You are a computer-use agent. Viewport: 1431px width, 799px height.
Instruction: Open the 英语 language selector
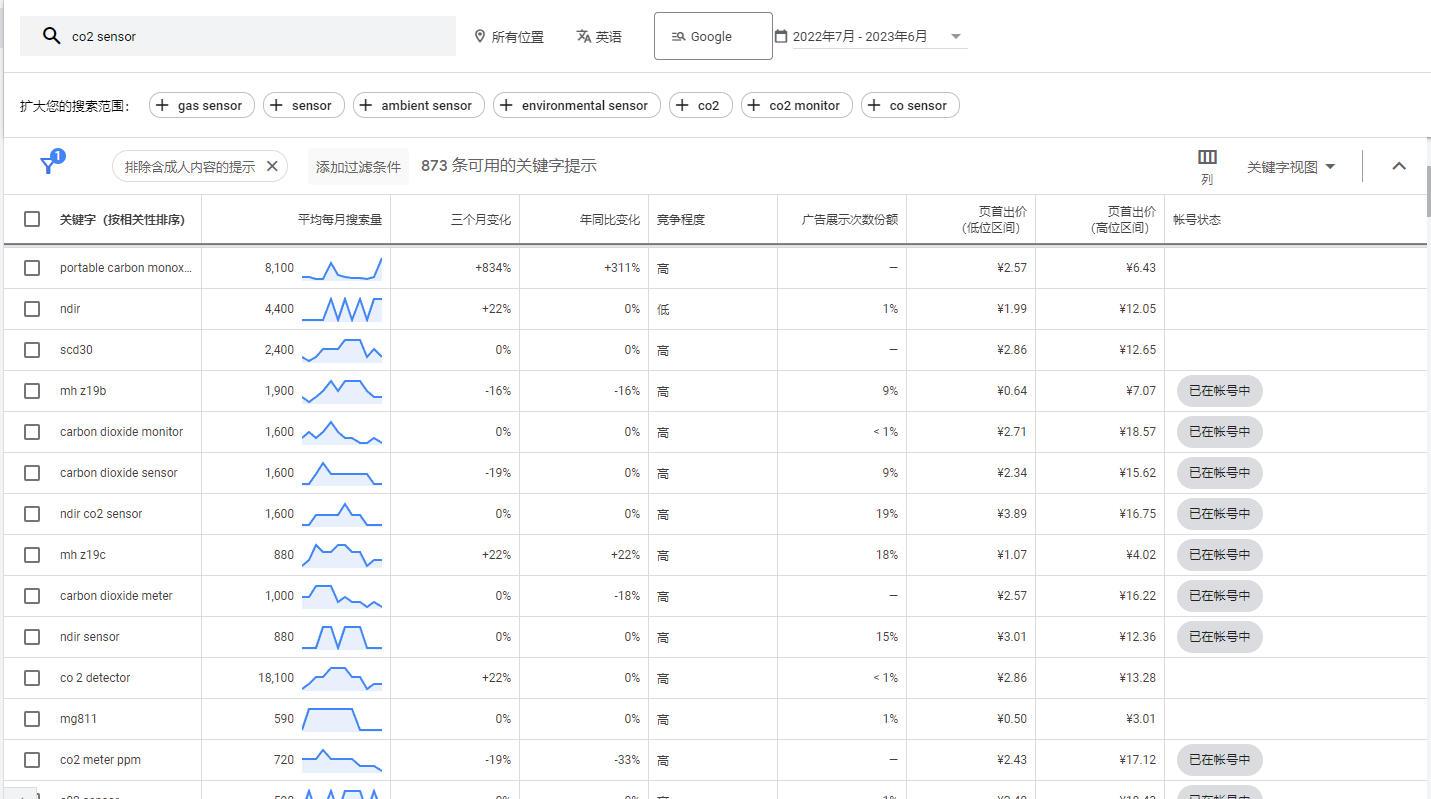click(599, 36)
